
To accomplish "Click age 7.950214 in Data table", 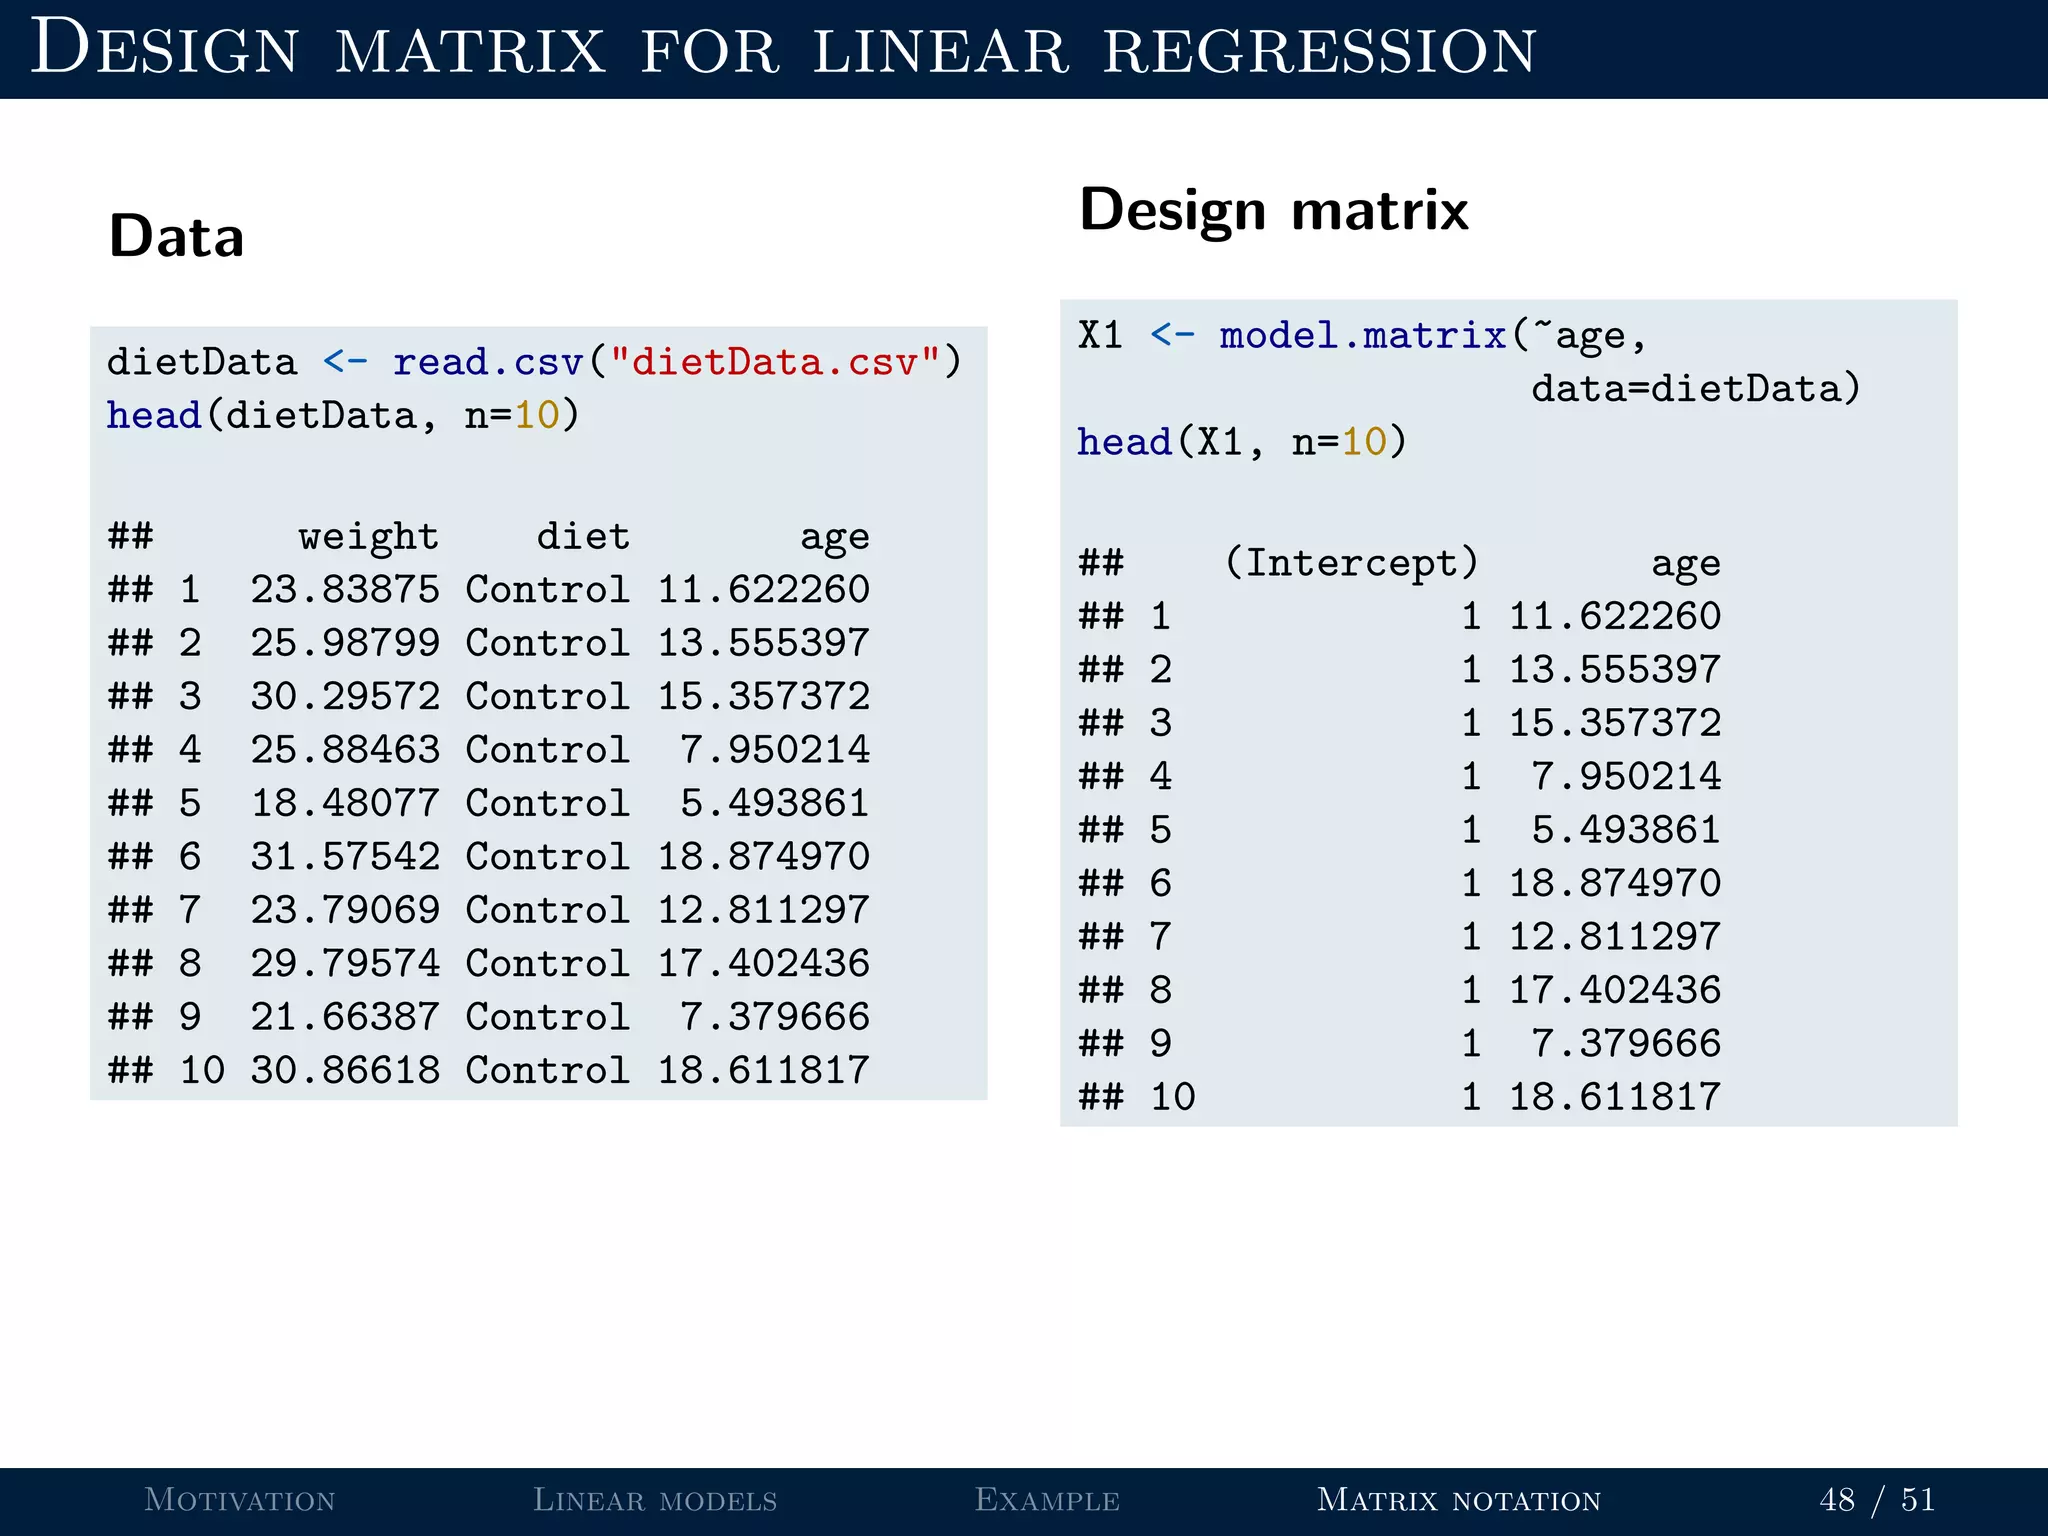I will pyautogui.click(x=776, y=750).
